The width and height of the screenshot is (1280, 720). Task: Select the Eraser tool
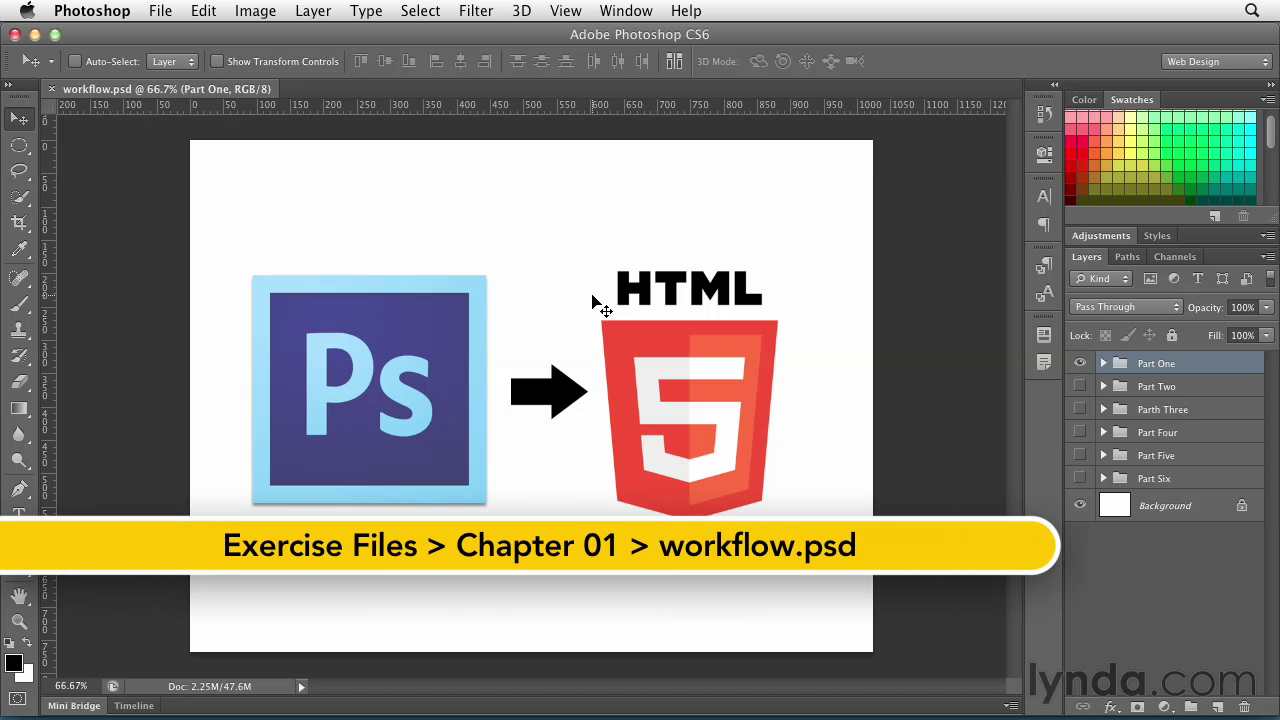point(19,381)
